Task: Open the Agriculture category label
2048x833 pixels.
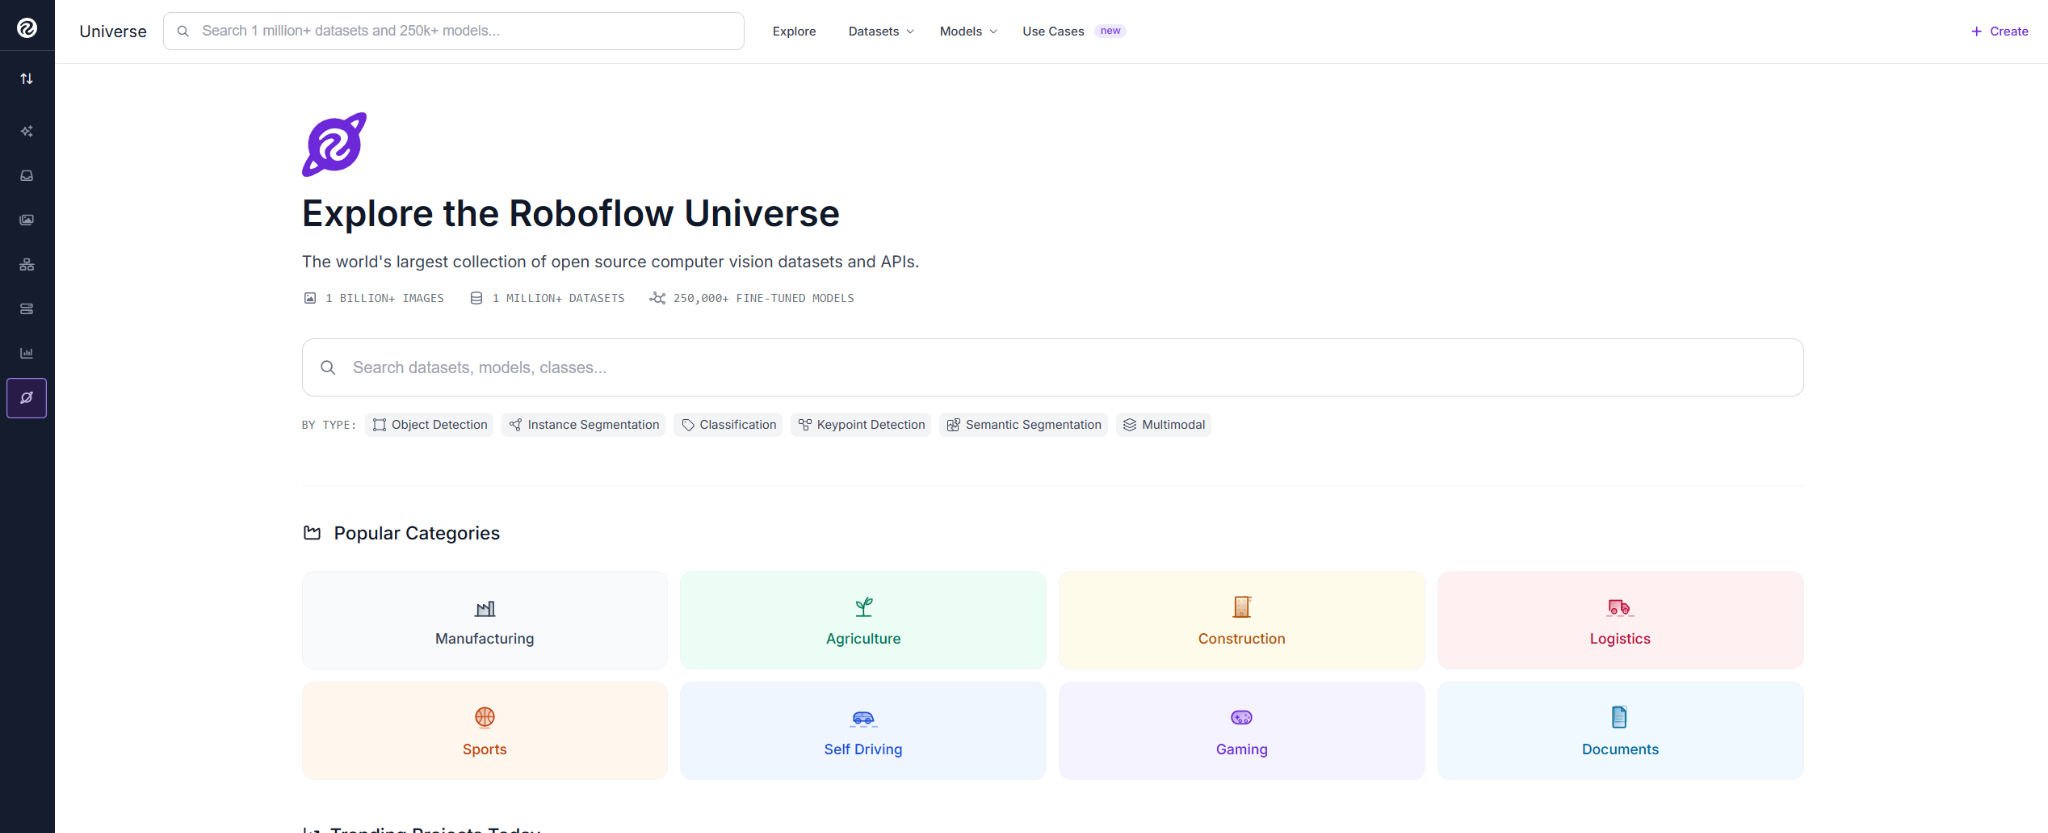Action: [864, 638]
